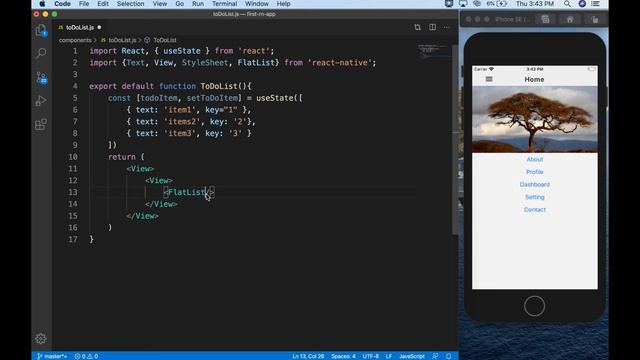Open the Code application menu

click(62, 4)
